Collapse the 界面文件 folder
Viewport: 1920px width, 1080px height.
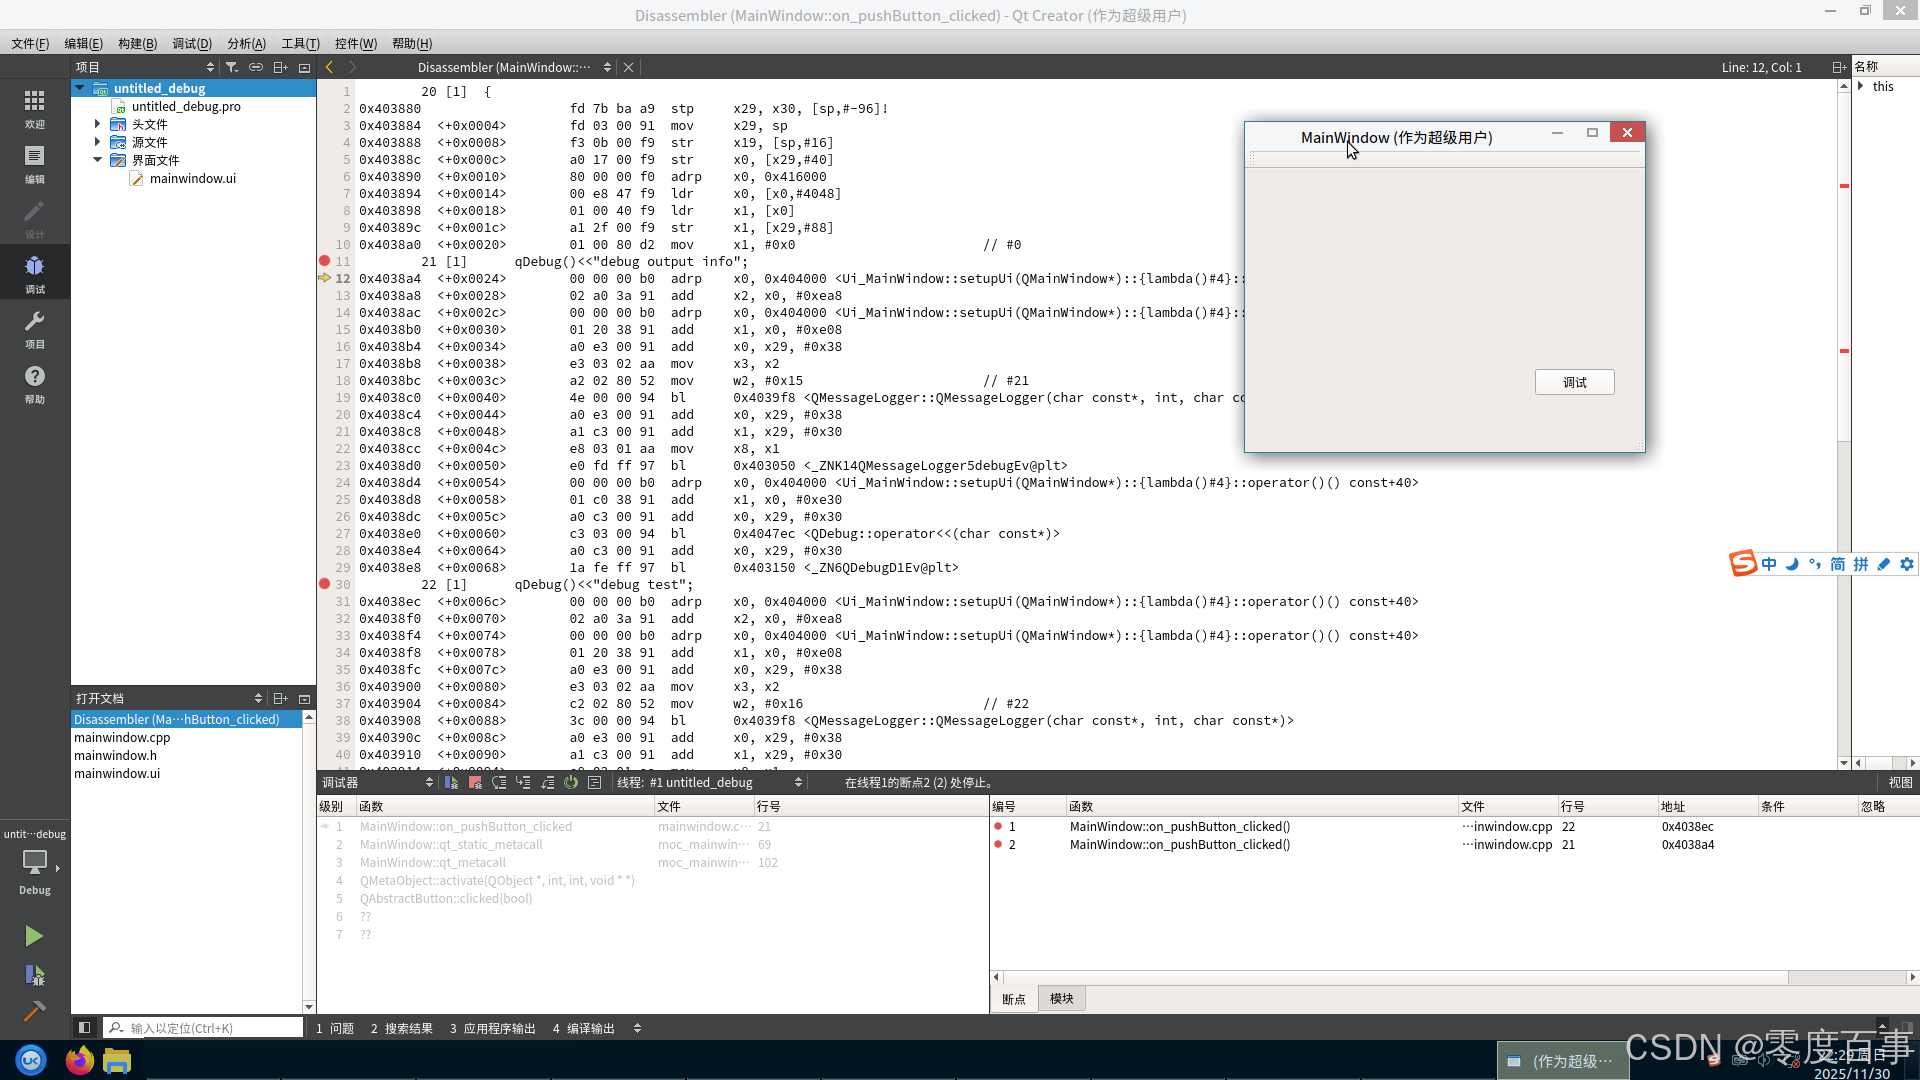point(97,160)
